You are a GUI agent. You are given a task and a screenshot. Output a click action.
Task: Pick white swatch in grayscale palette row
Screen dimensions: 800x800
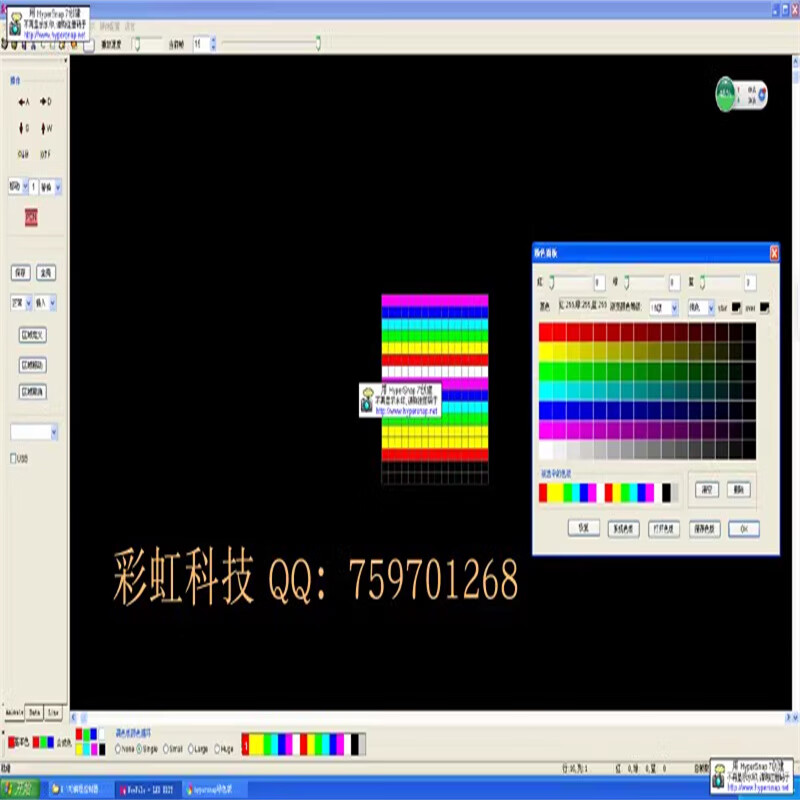pyautogui.click(x=545, y=450)
